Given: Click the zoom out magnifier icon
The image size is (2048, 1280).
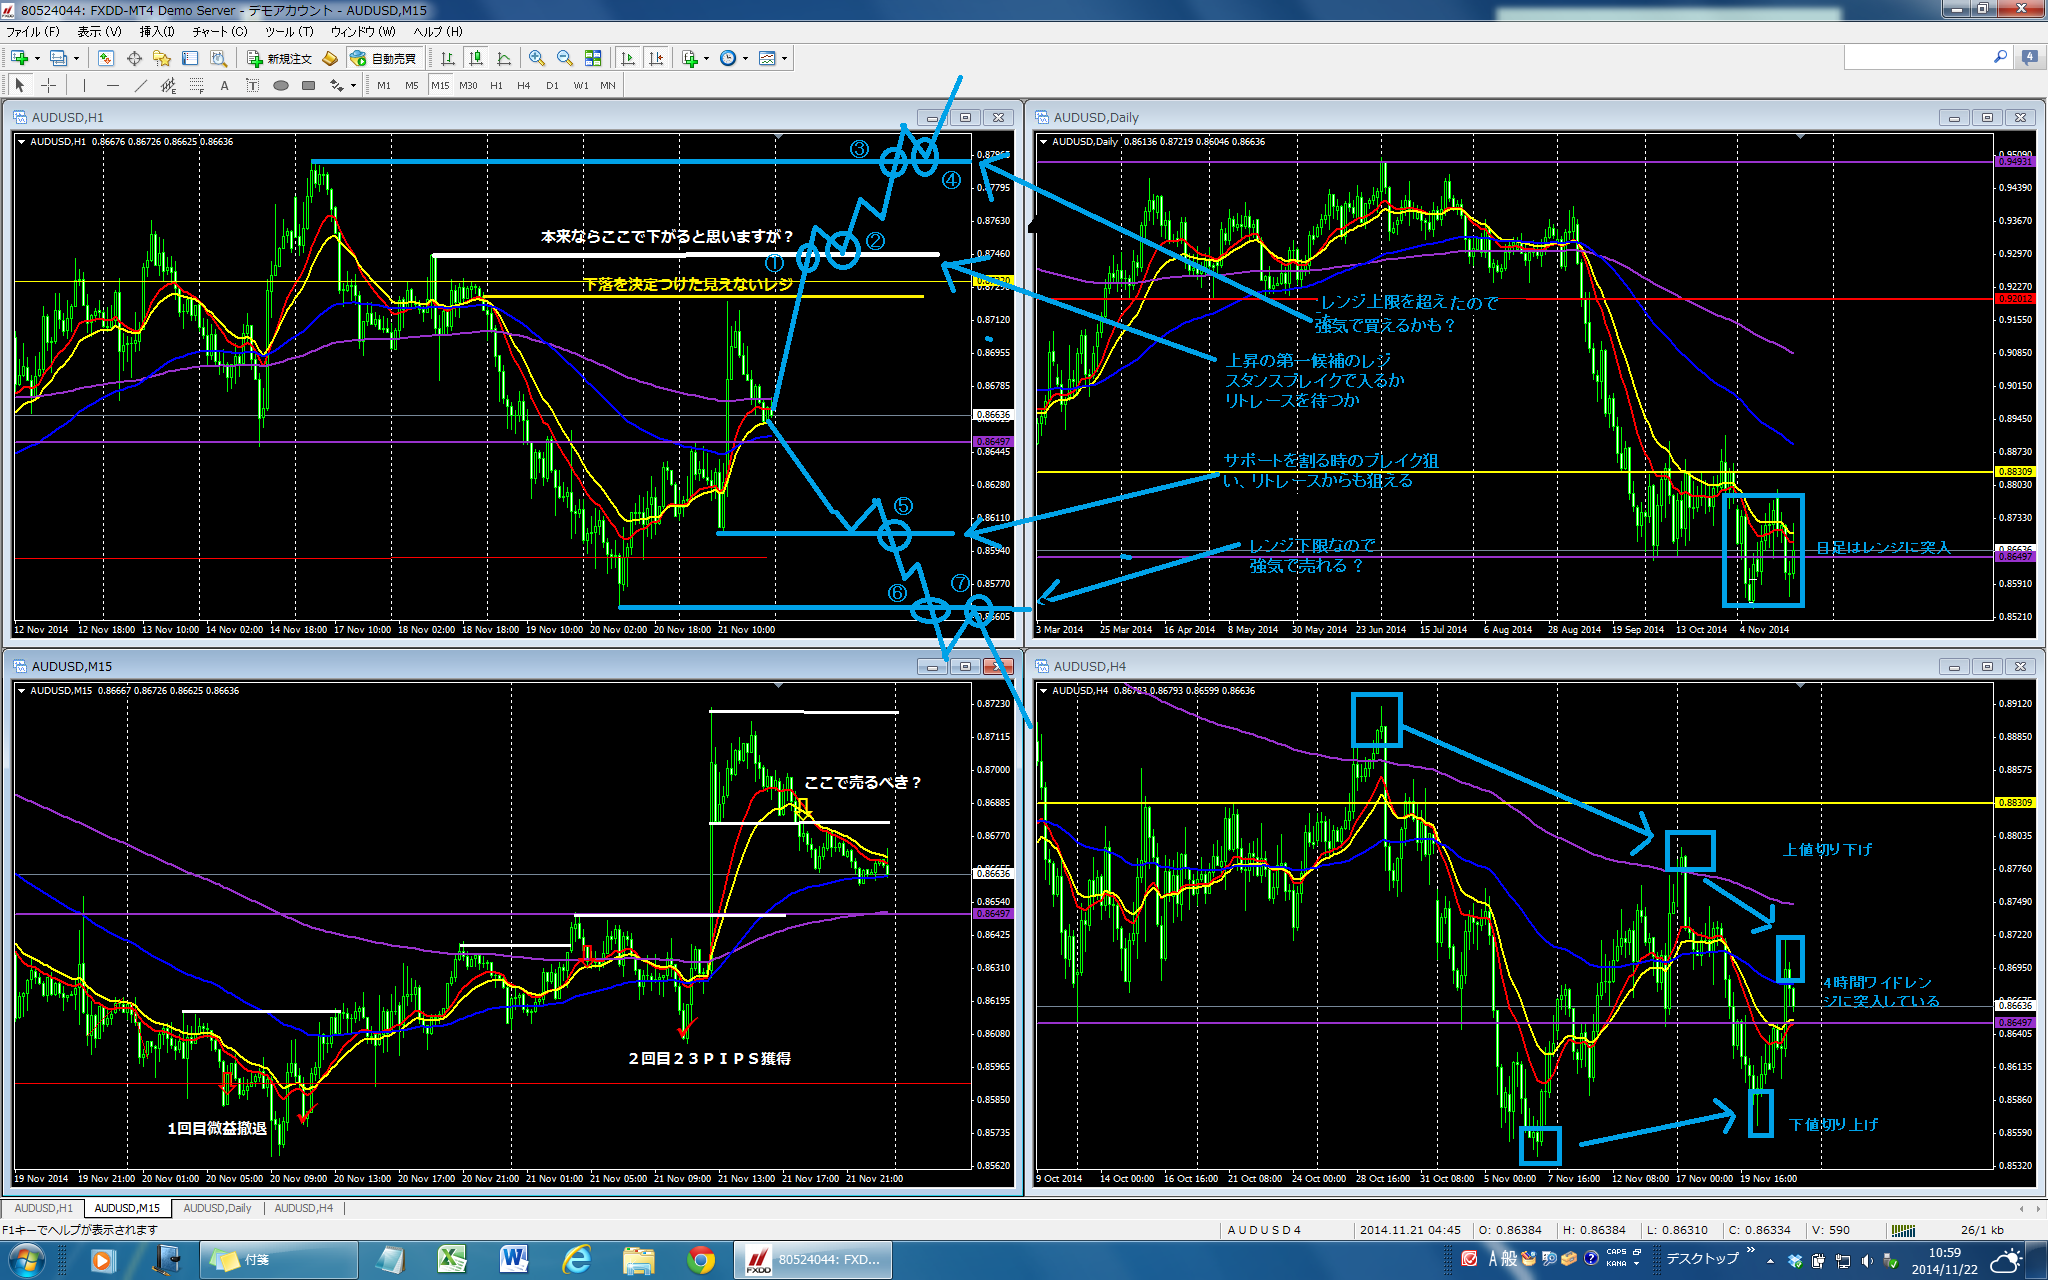Looking at the screenshot, I should coord(565,58).
